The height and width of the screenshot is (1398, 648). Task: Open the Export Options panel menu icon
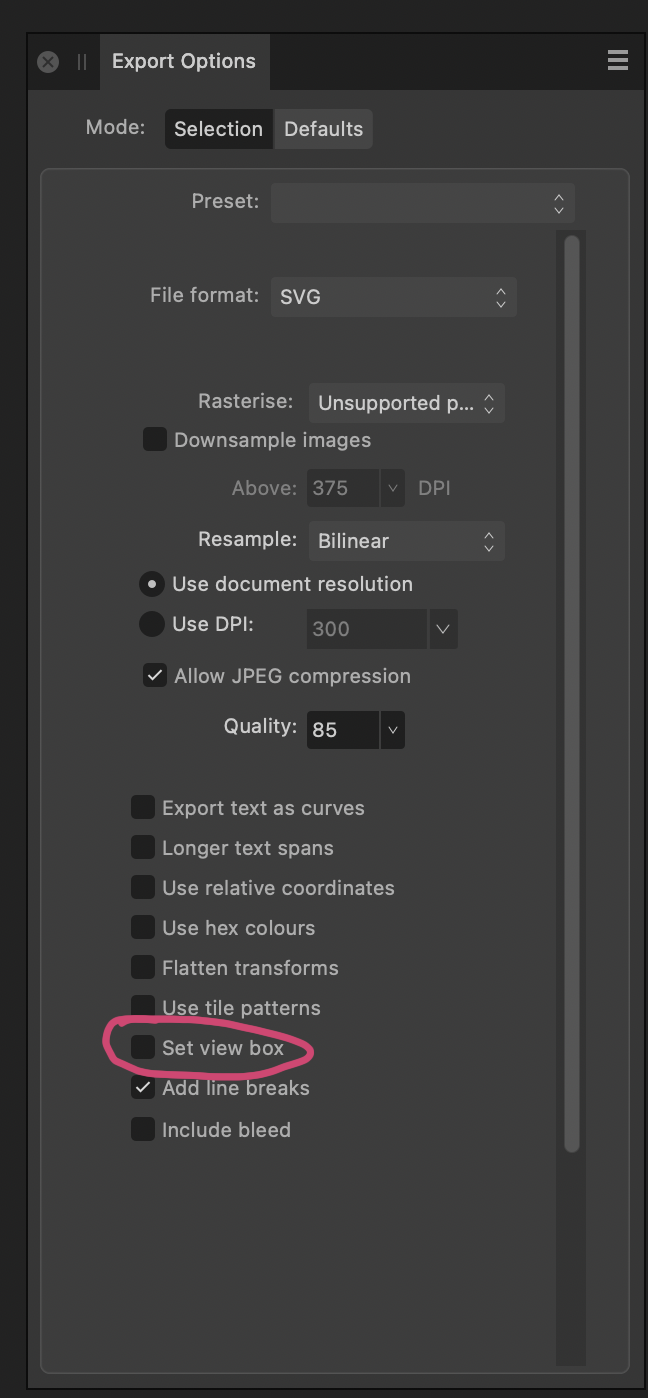click(617, 61)
